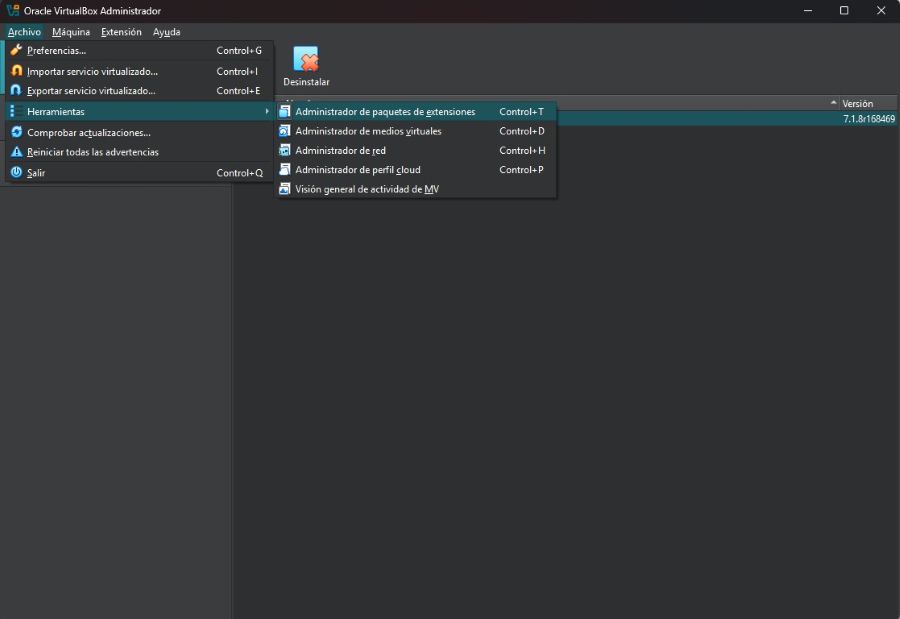Open the Extensión menu
Viewport: 900px width, 619px height.
[121, 32]
